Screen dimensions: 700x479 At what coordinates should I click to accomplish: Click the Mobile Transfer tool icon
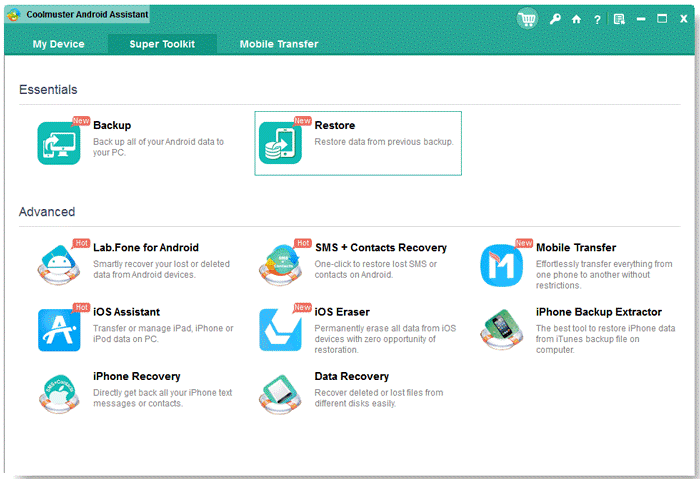(x=502, y=265)
